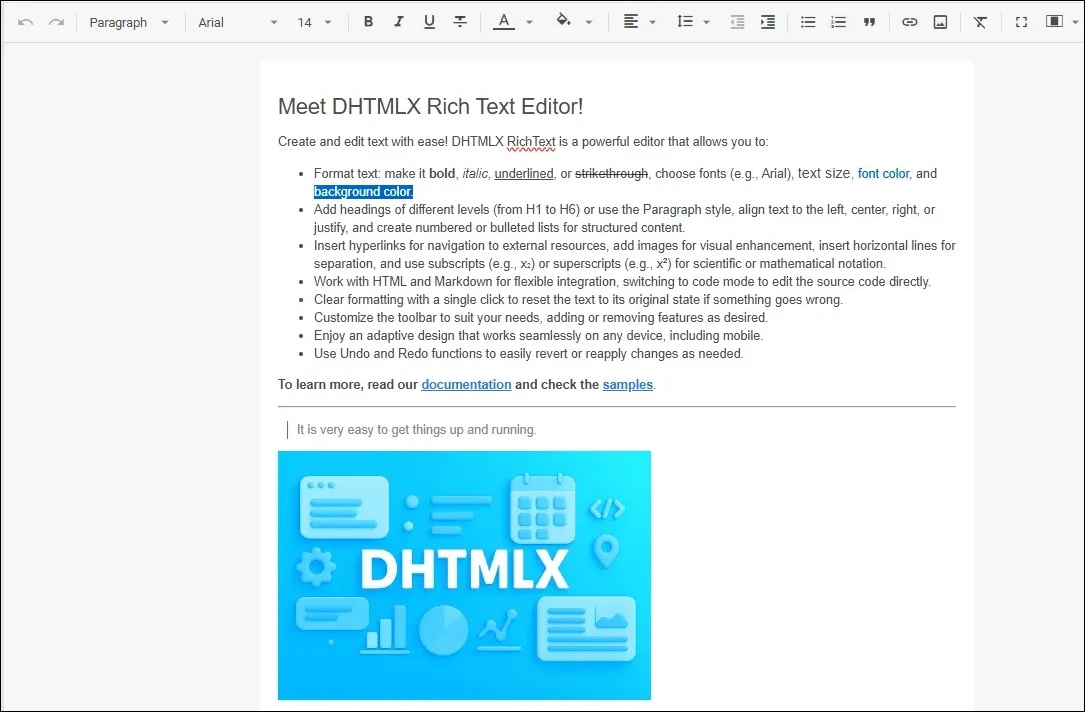The width and height of the screenshot is (1085, 712).
Task: Click the blockquote 'It is very easy to get things up and running.'
Action: 417,430
